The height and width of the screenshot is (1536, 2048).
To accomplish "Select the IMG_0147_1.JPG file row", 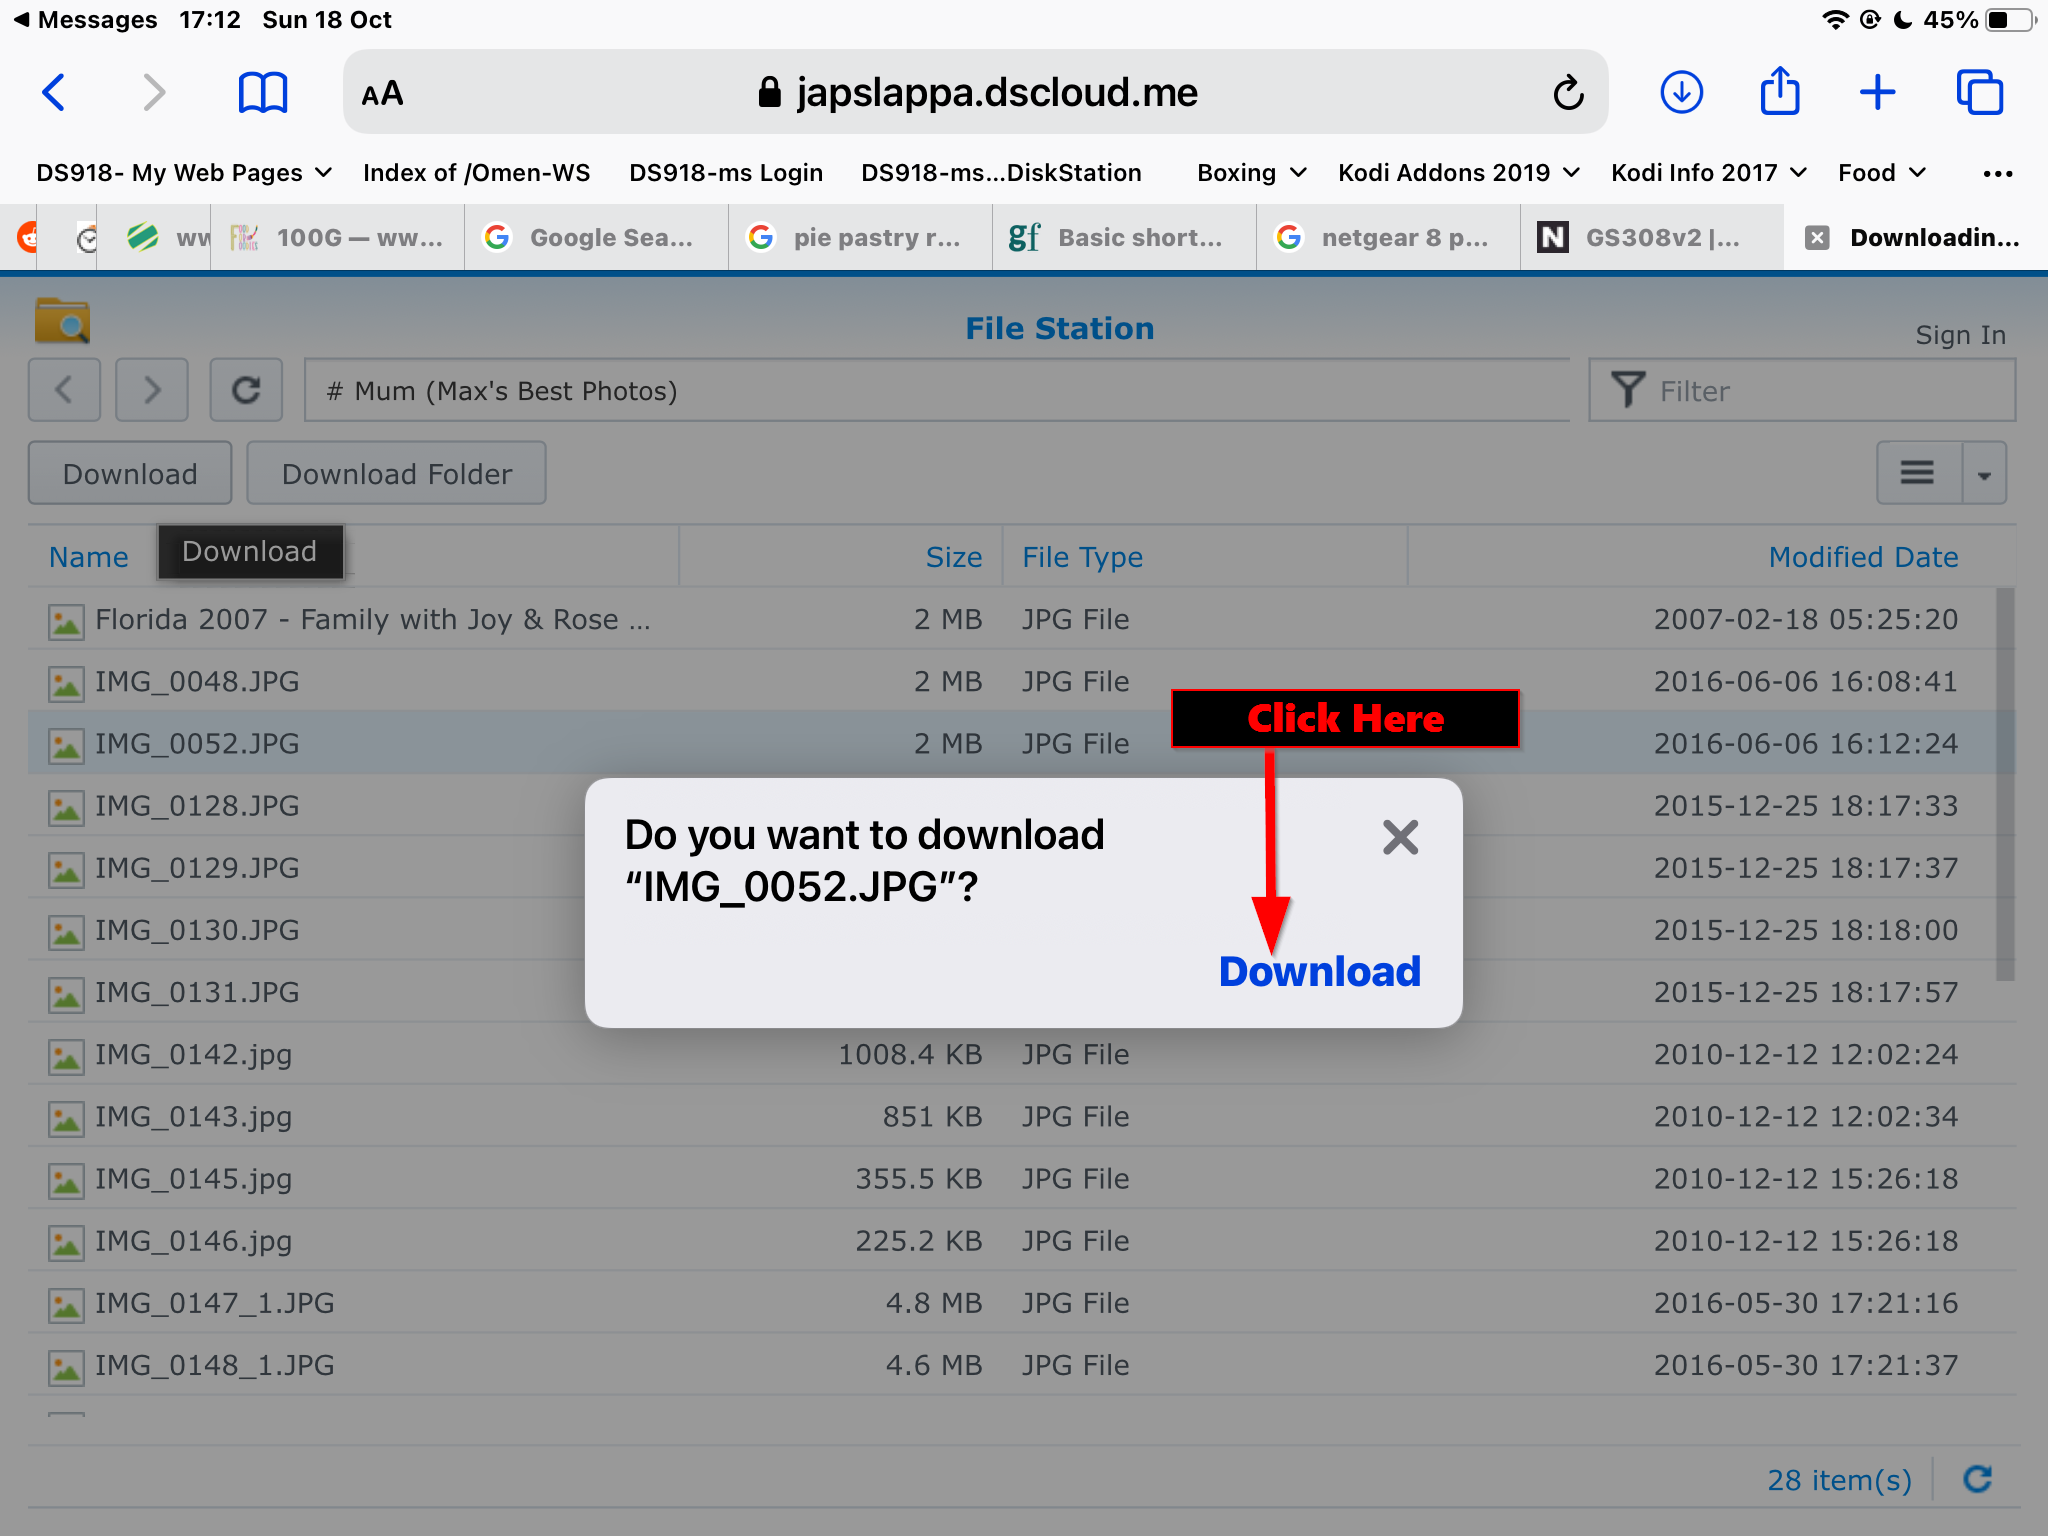I will pyautogui.click(x=1012, y=1303).
